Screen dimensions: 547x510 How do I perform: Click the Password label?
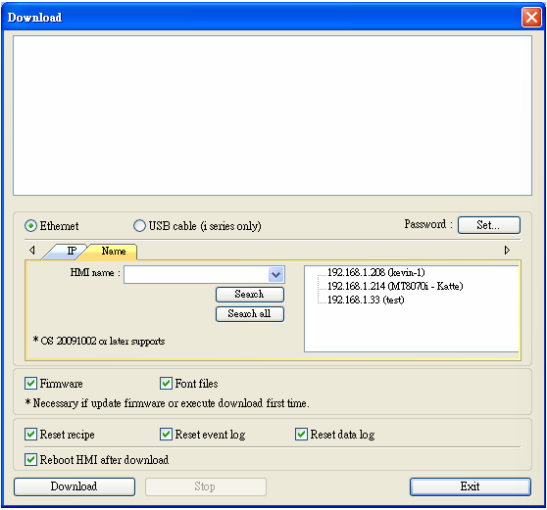click(x=429, y=224)
